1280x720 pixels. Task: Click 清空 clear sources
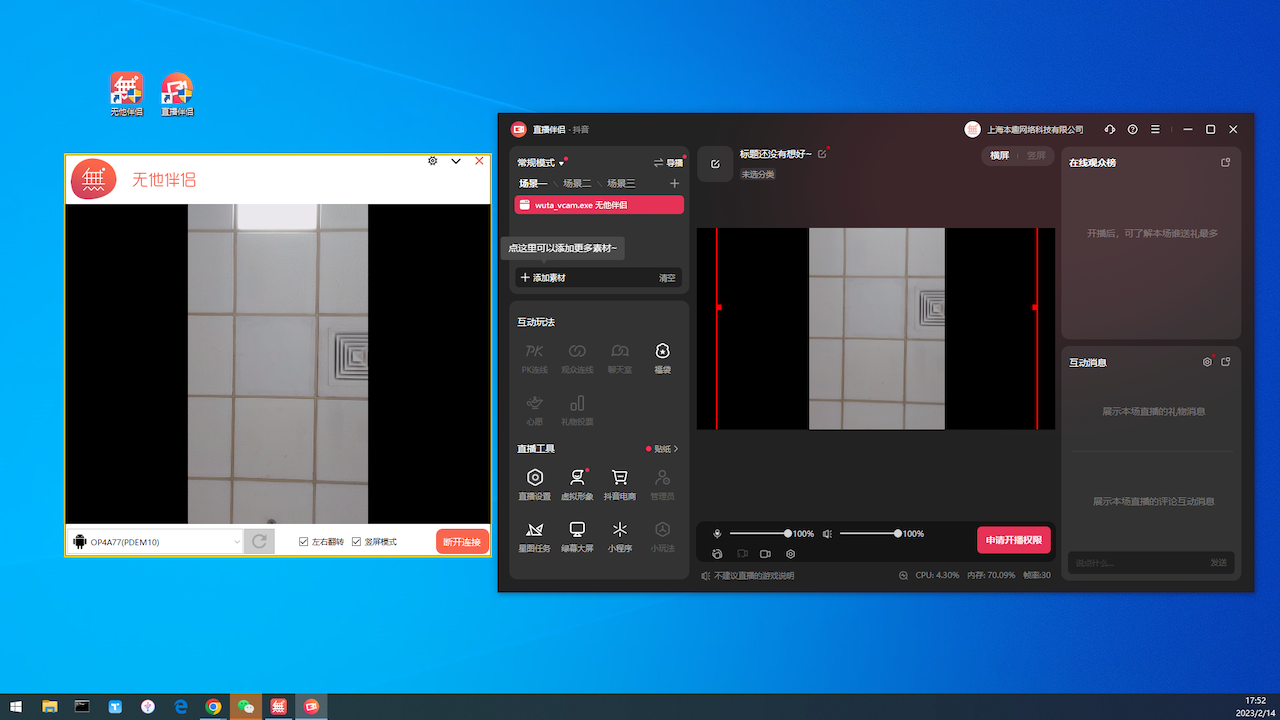coord(667,278)
